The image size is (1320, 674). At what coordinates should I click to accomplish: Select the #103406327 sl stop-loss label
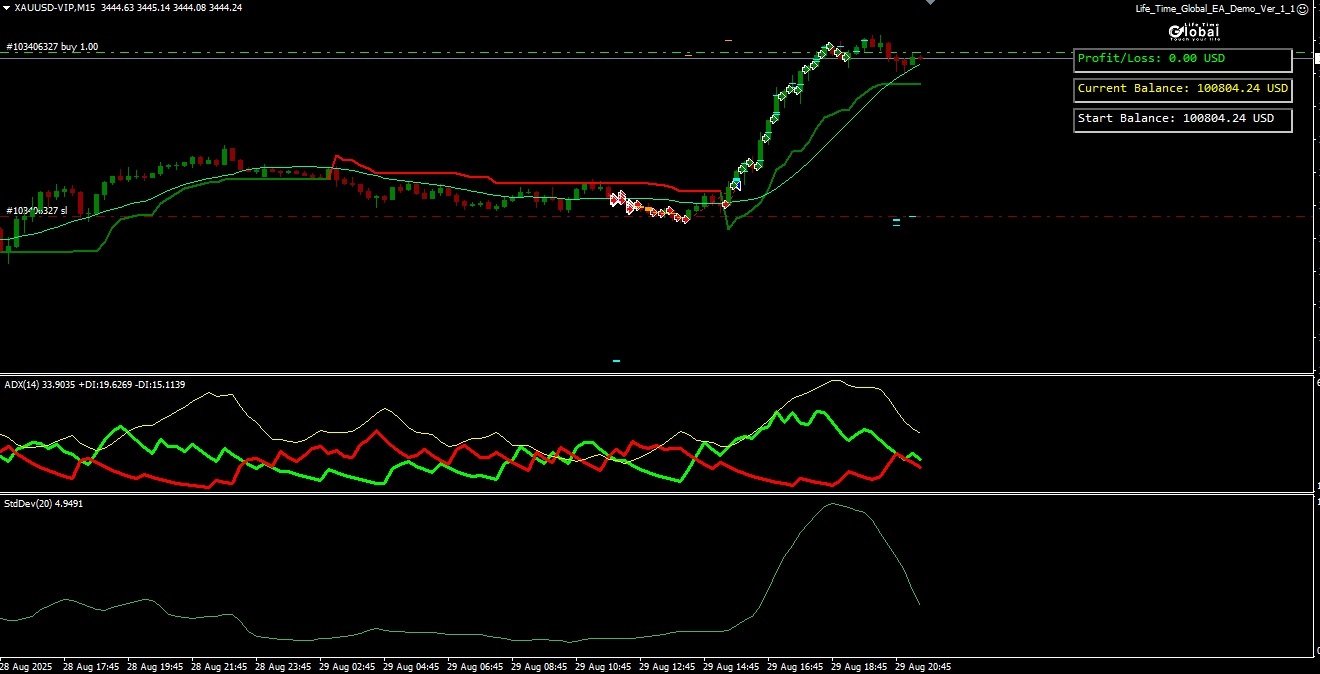(36, 211)
